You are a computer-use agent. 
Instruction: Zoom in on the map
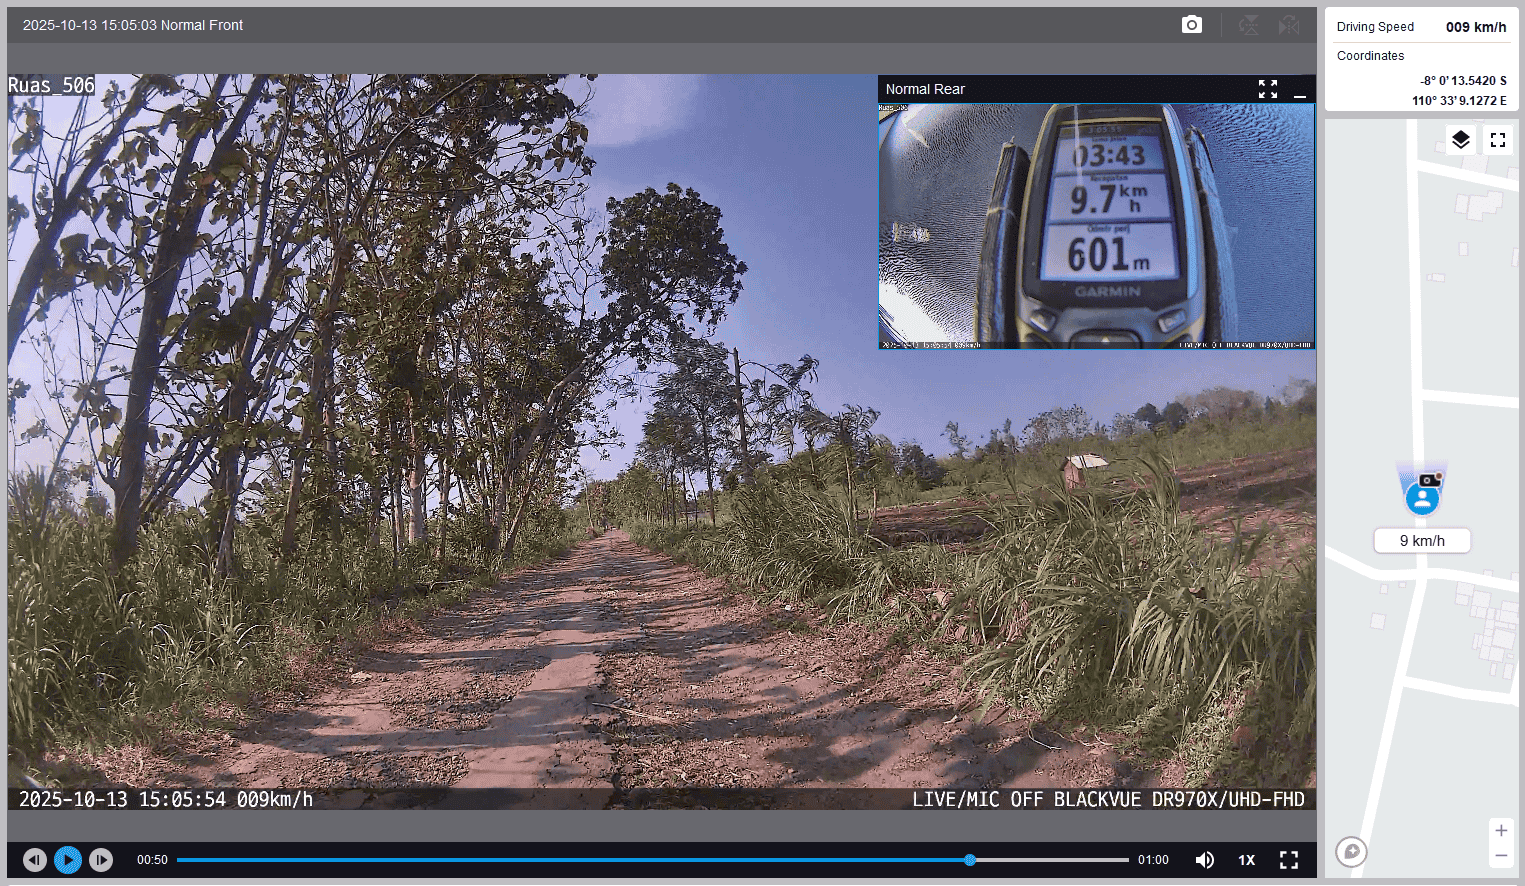1500,831
